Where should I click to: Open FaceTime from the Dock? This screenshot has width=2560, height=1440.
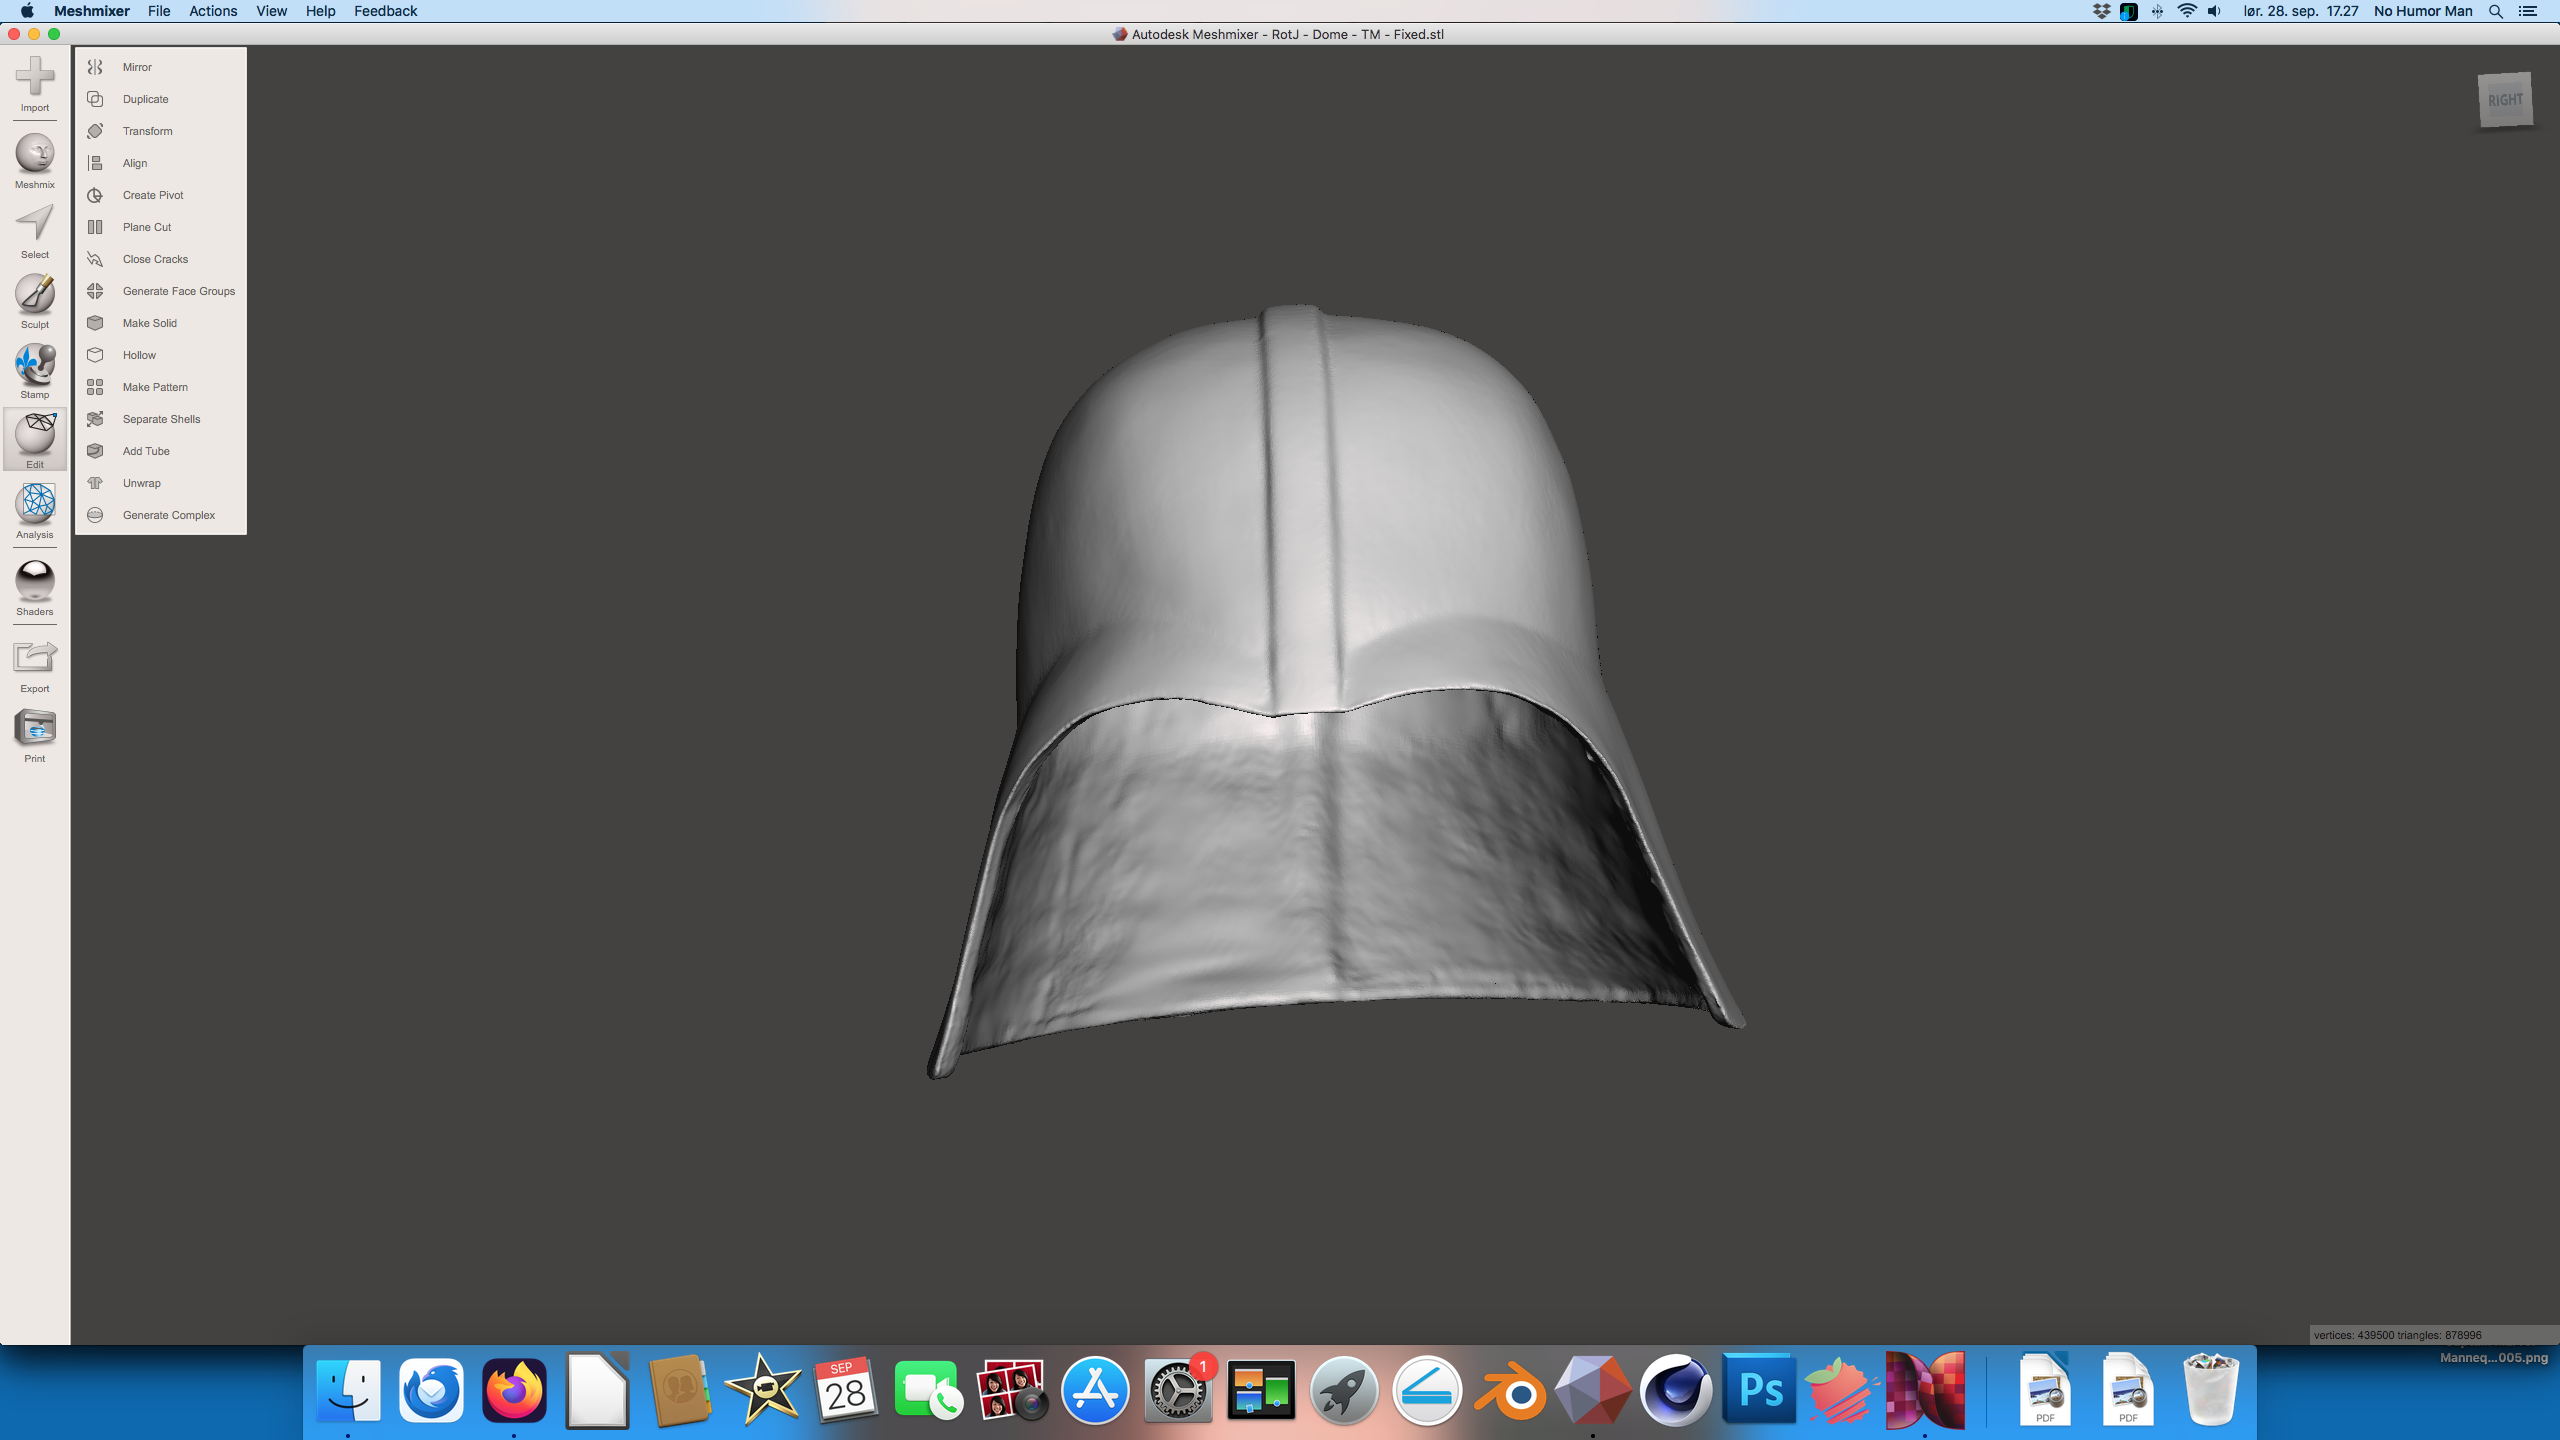[929, 1390]
